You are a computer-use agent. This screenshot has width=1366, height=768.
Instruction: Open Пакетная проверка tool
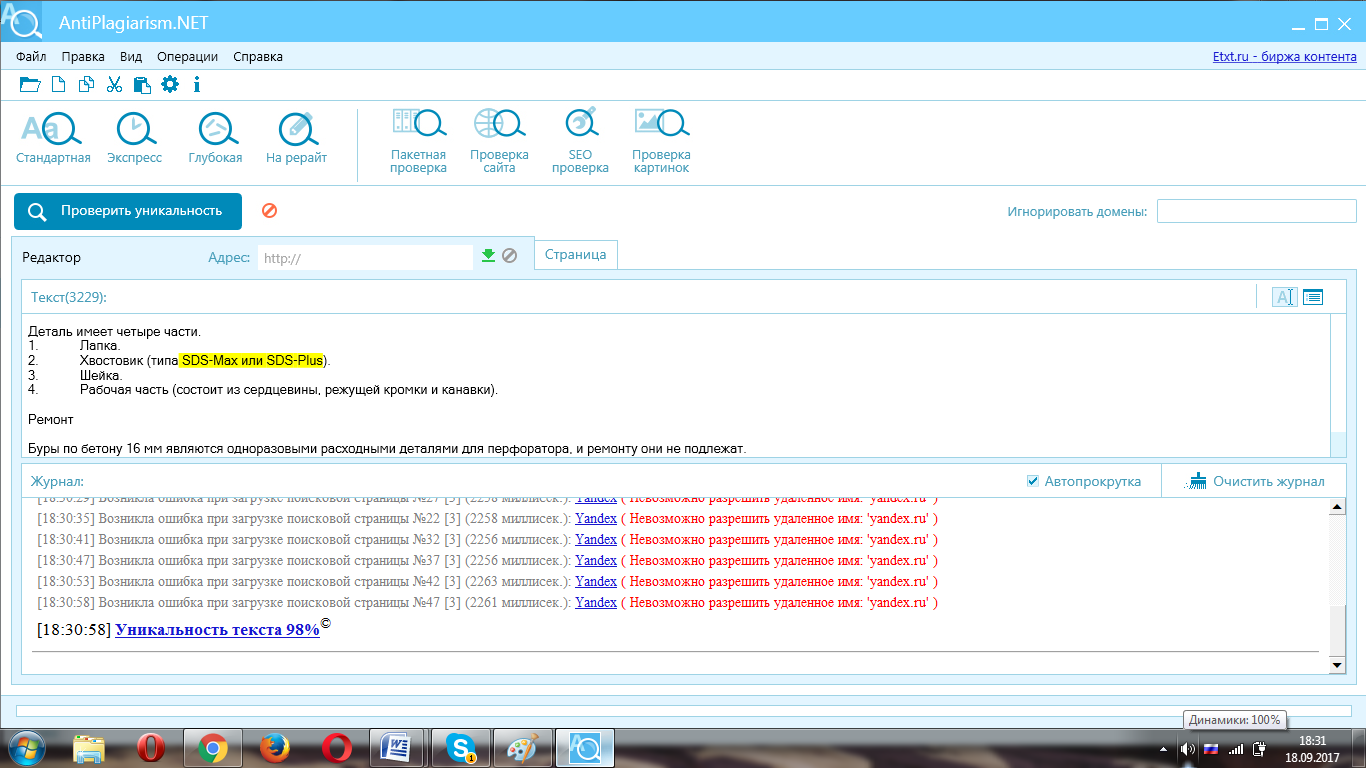click(x=418, y=142)
